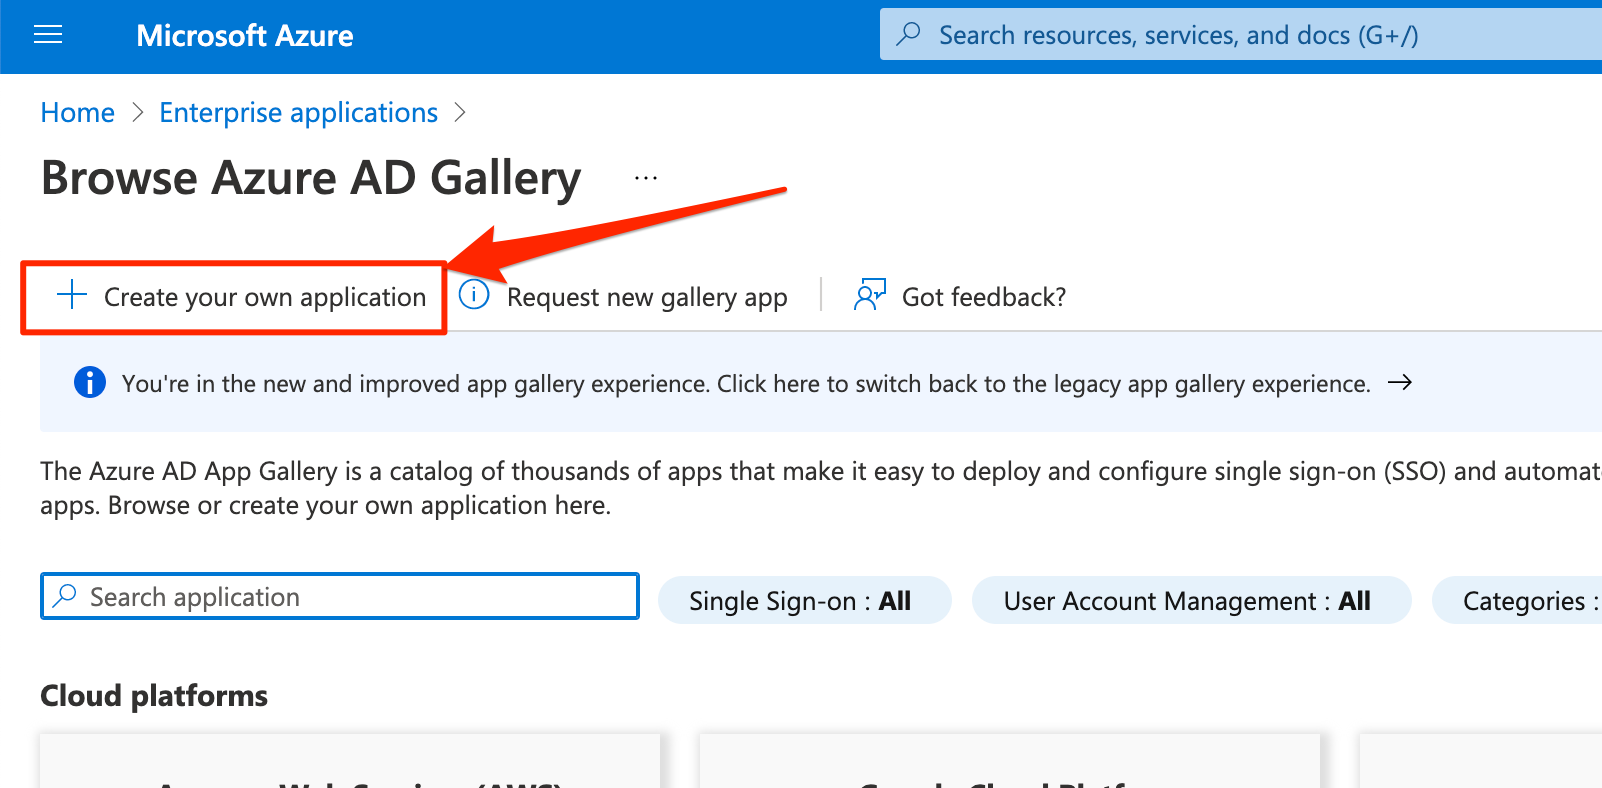This screenshot has height=788, width=1602.
Task: Click the arrow at the end of the banner
Action: pyautogui.click(x=1400, y=382)
